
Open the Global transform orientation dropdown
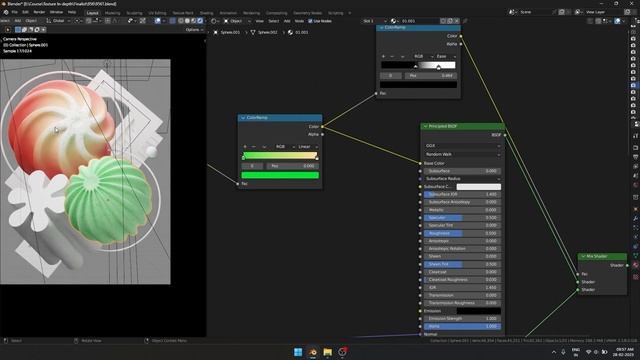coord(59,21)
